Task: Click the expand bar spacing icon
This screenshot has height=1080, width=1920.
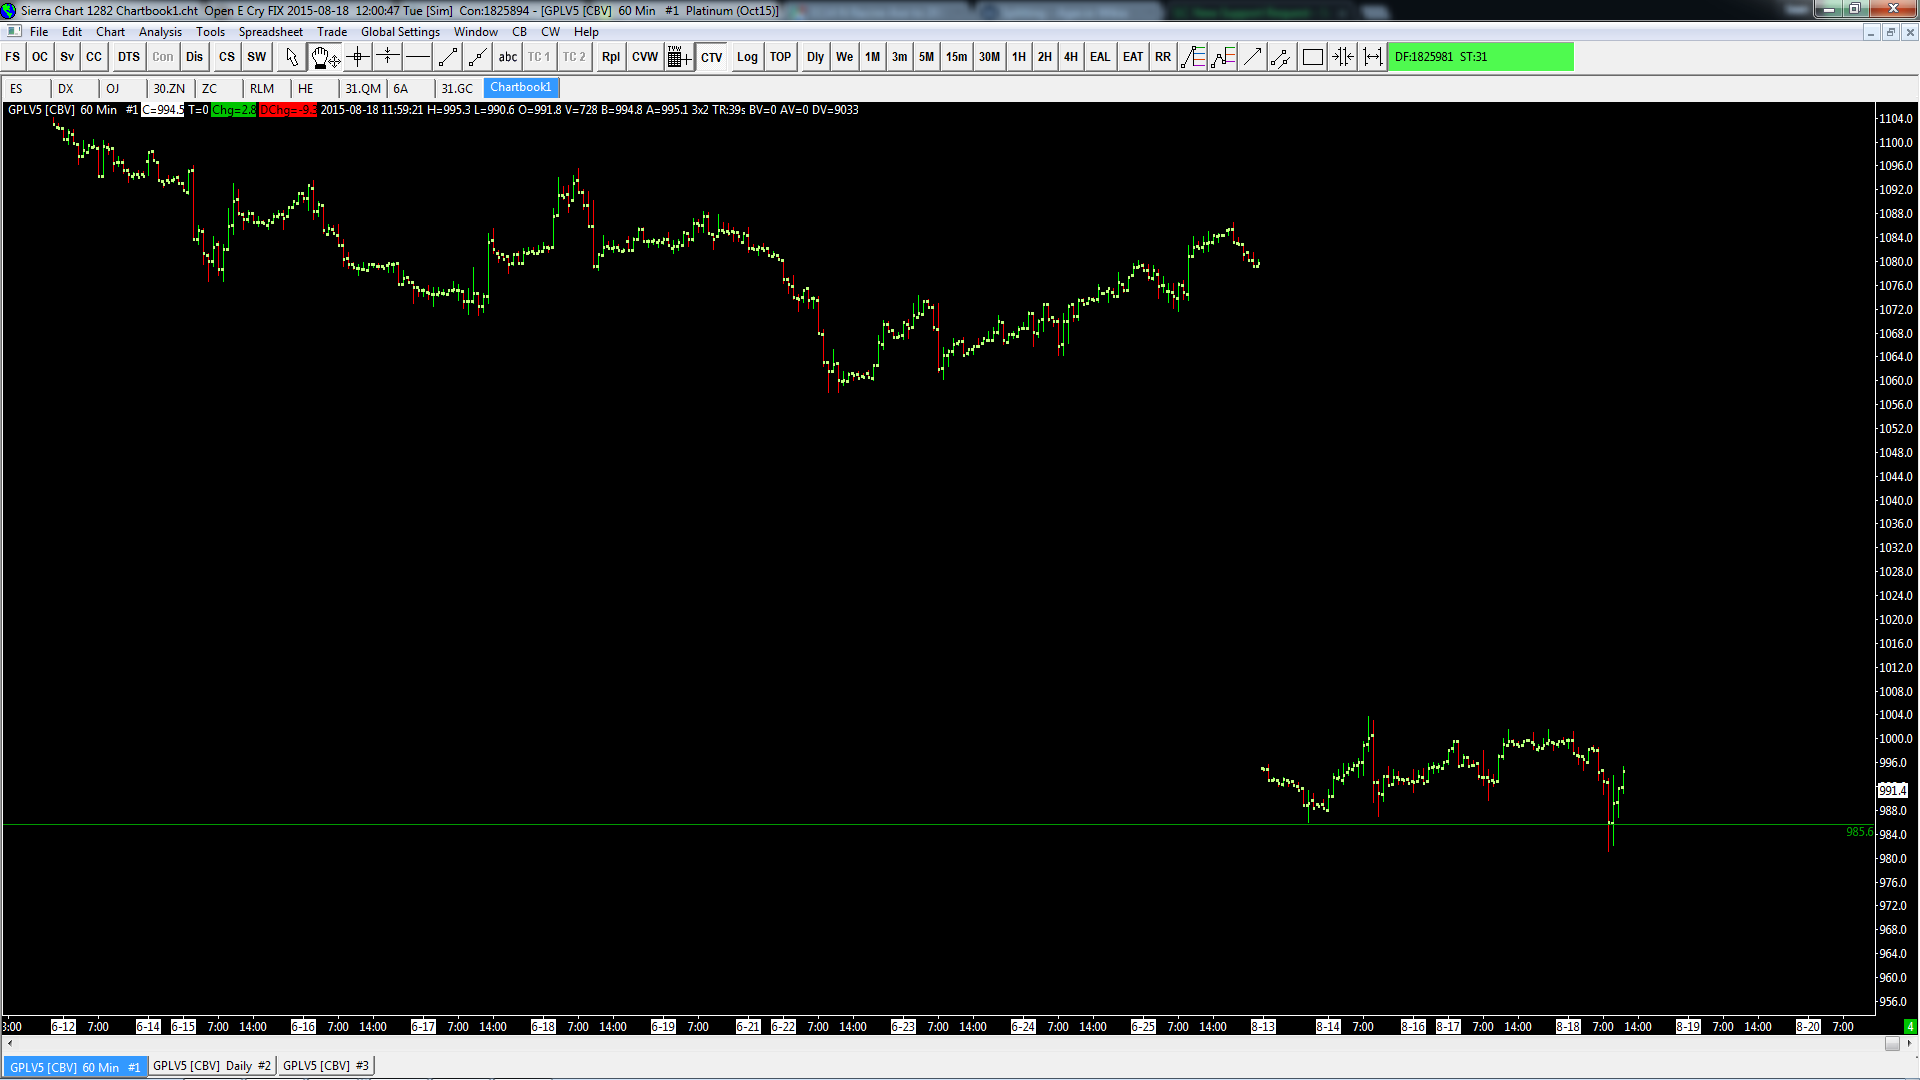Action: point(1373,57)
